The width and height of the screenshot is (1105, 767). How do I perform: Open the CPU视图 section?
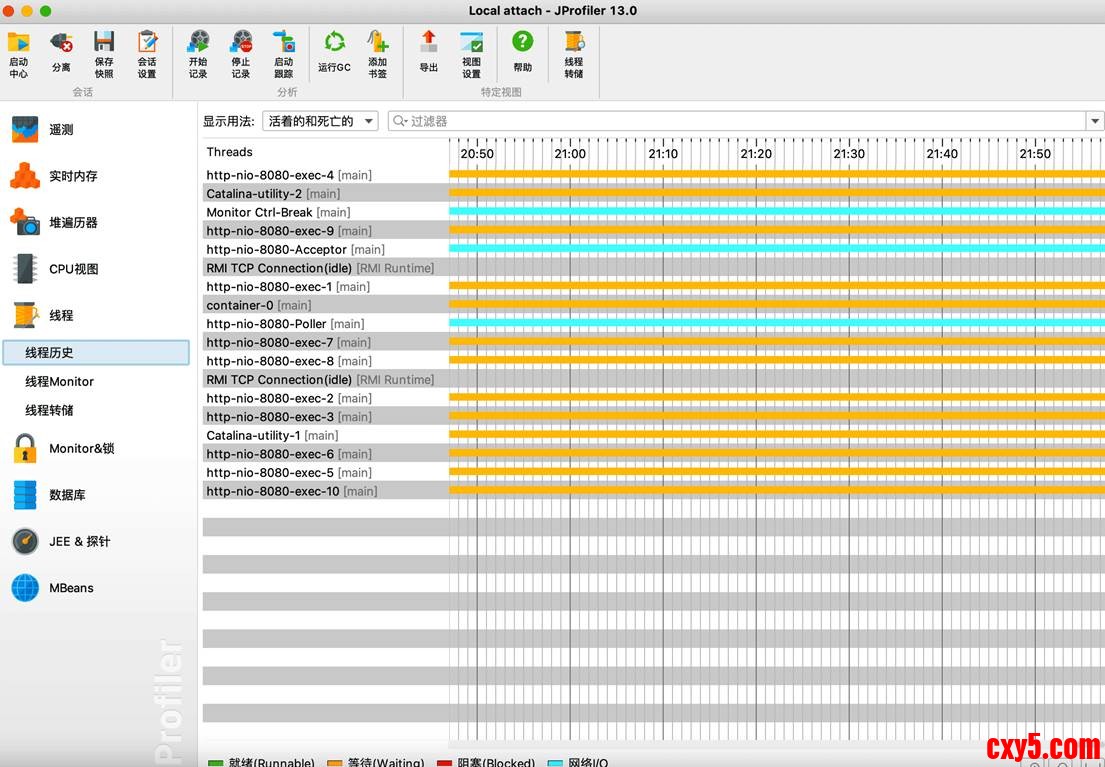[x=73, y=269]
